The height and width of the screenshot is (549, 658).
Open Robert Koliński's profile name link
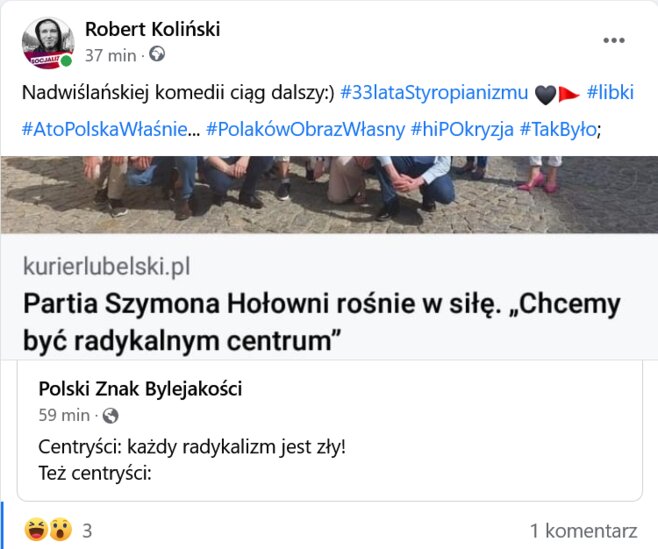click(x=152, y=29)
